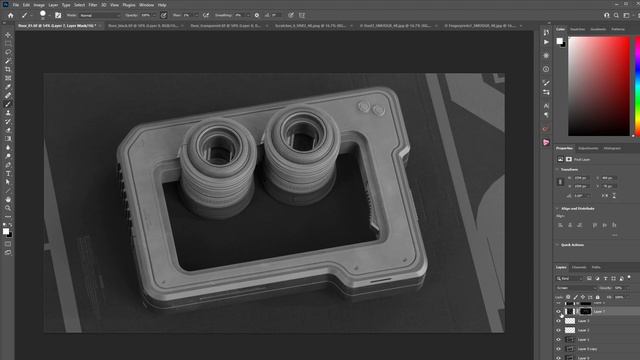Click the rainbow hue slider strip

[637, 86]
